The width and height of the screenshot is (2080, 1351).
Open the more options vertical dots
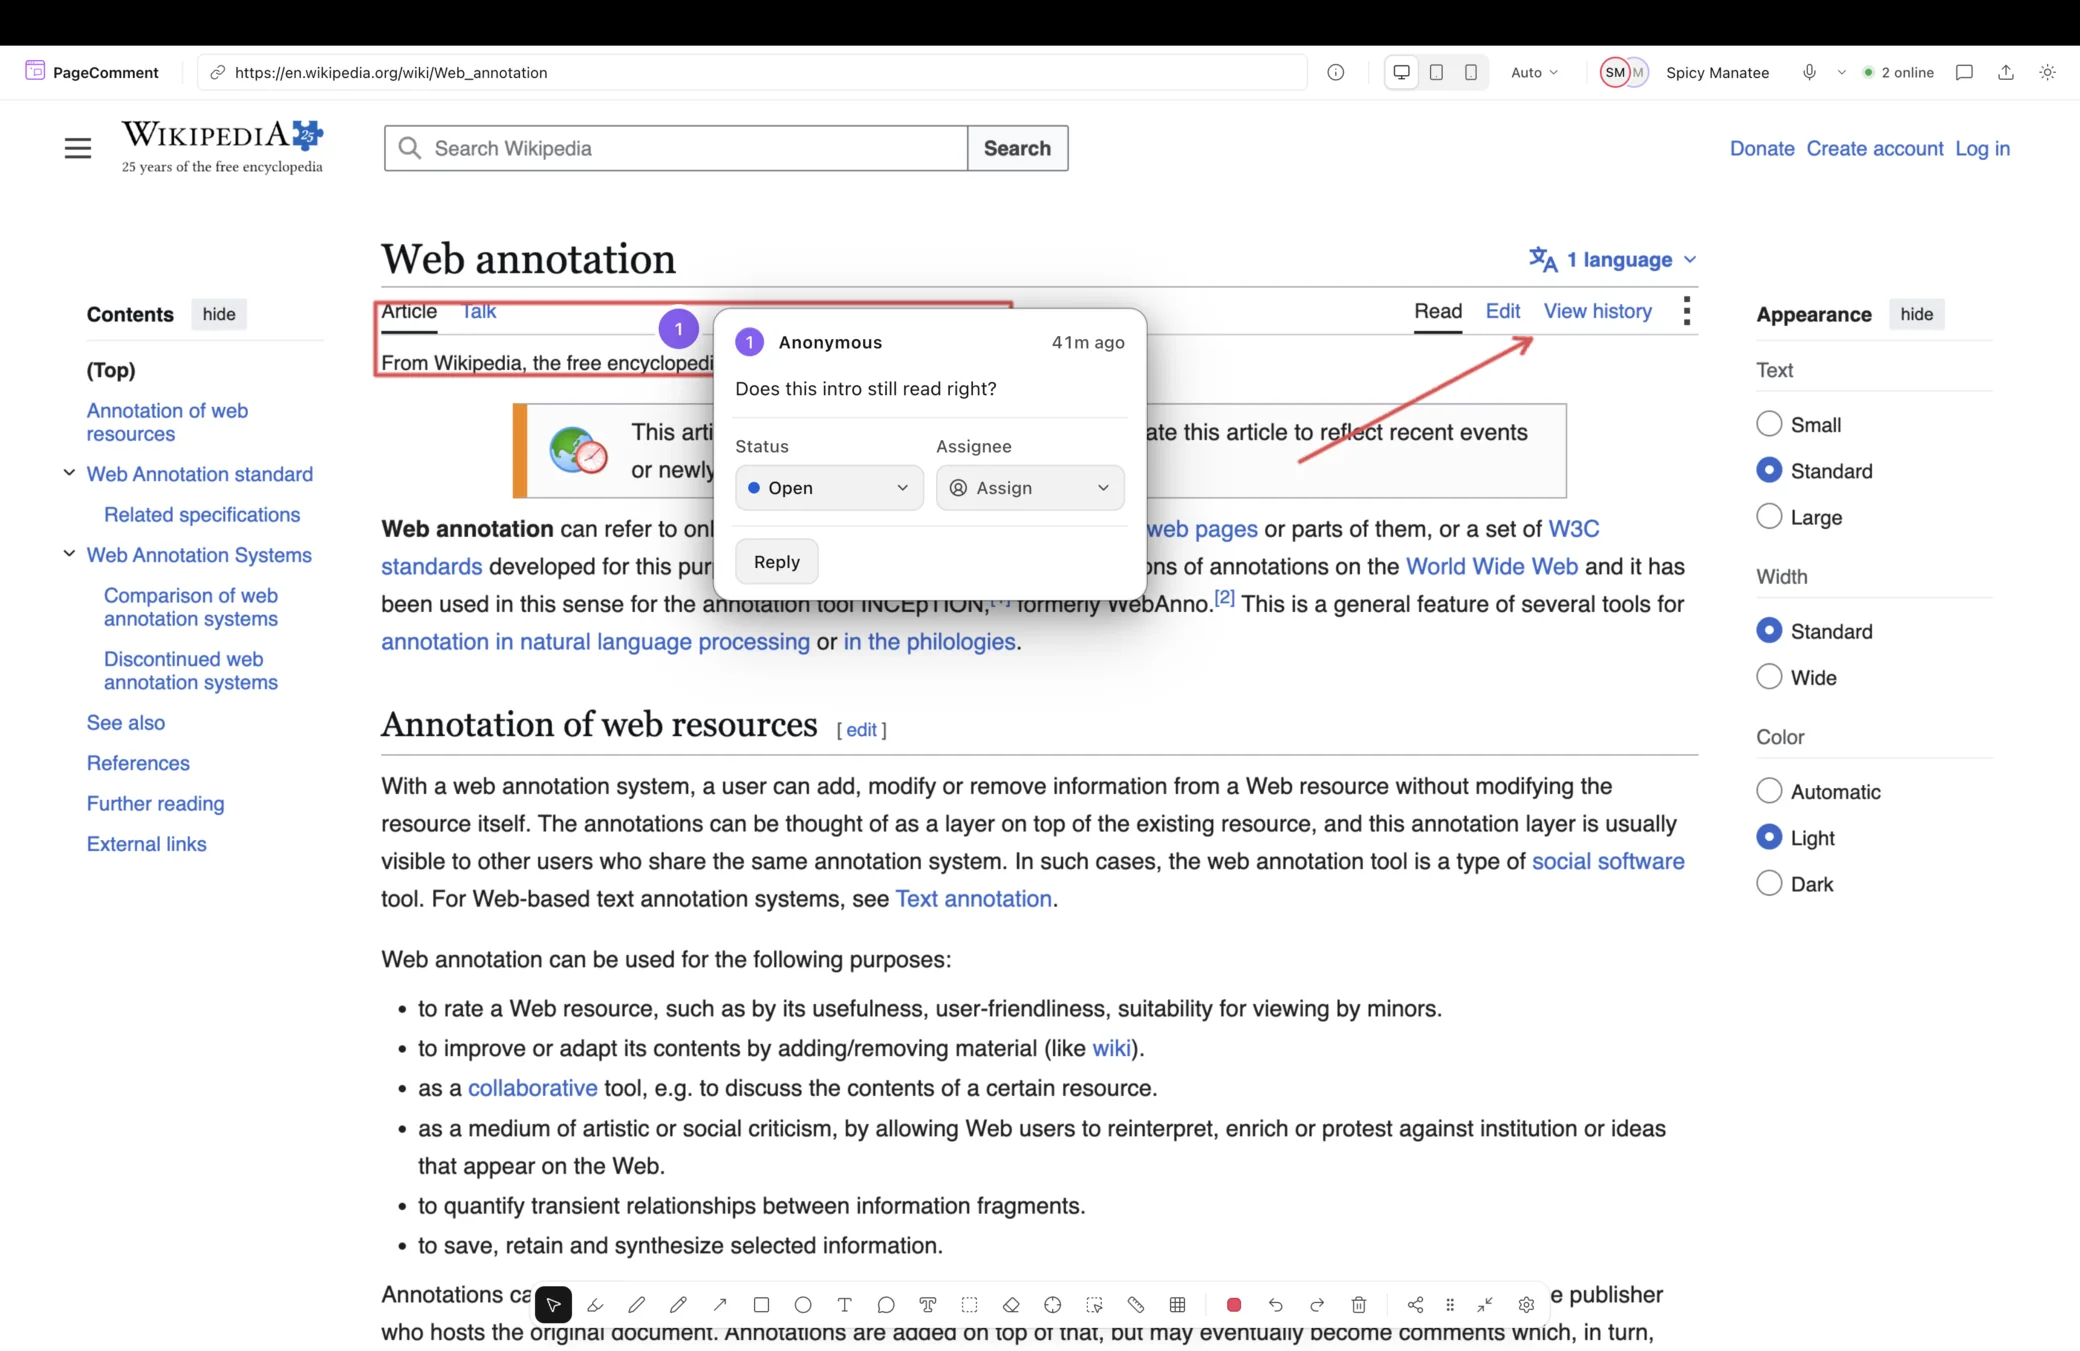point(1687,311)
